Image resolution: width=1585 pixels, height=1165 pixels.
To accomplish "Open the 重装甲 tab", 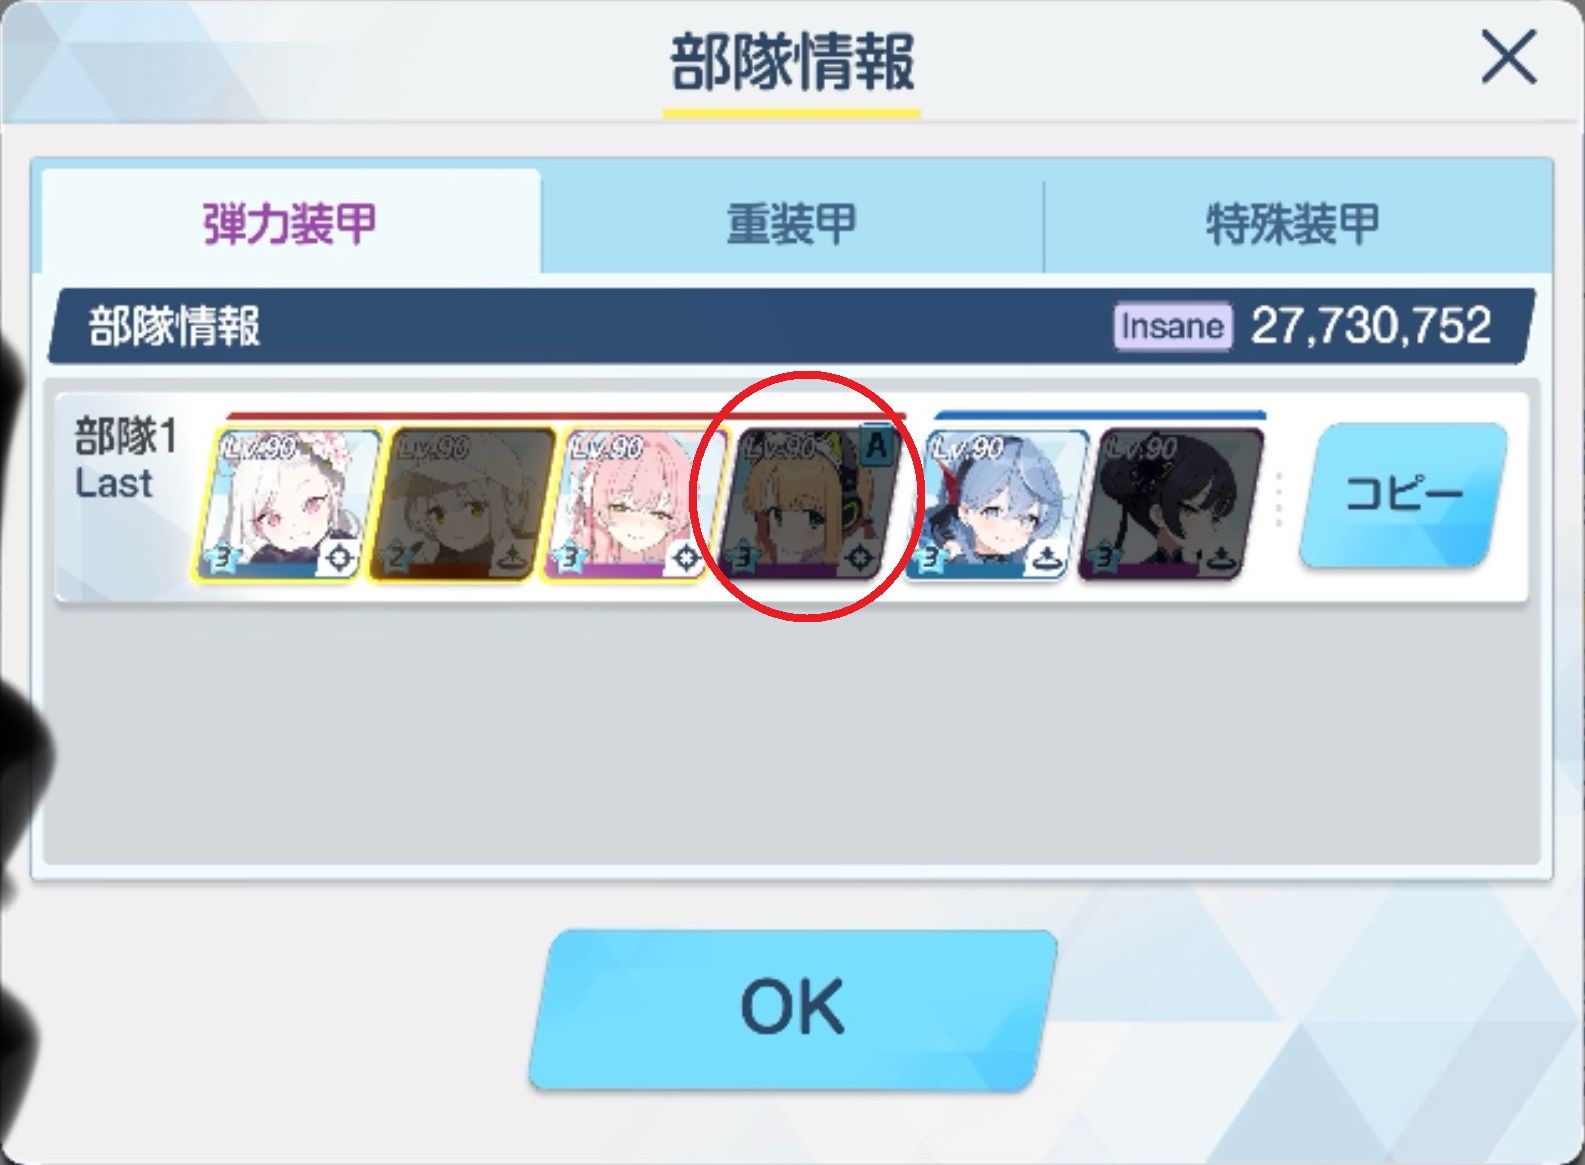I will [792, 223].
